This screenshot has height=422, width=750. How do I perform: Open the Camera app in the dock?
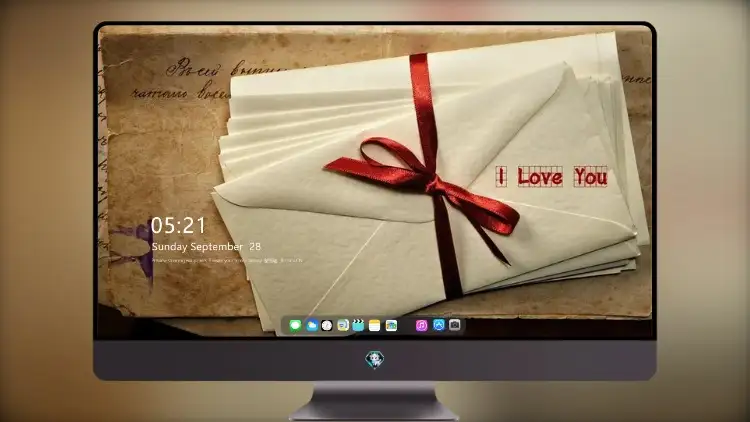[x=455, y=325]
